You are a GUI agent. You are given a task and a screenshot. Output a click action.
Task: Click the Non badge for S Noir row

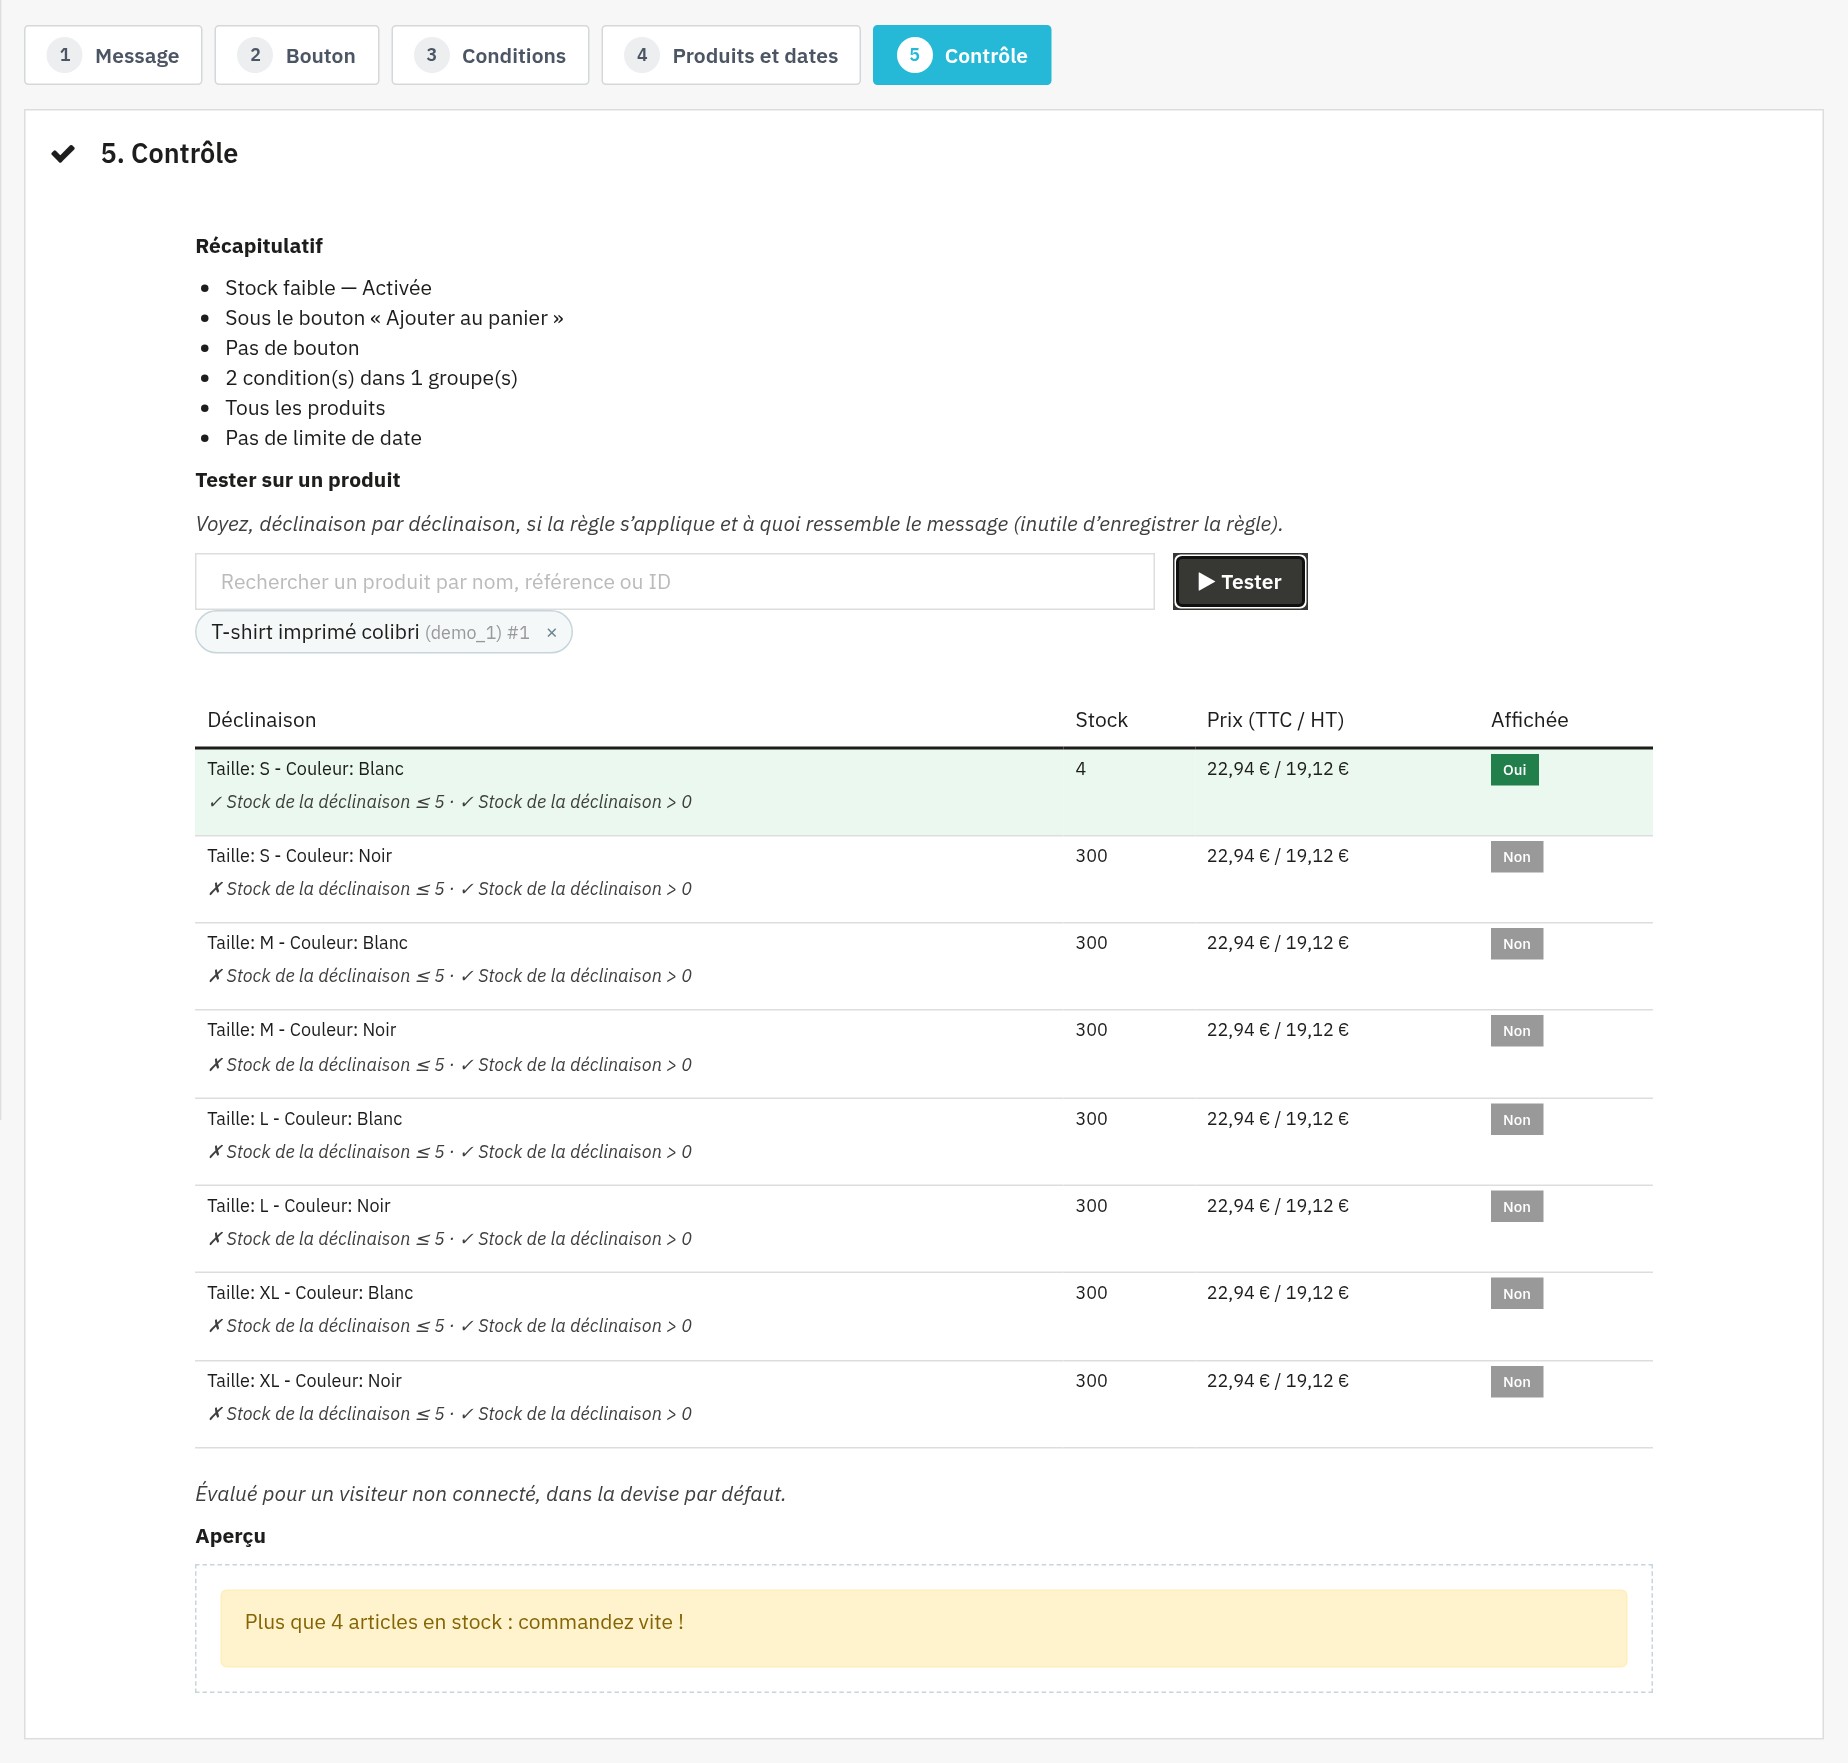point(1516,857)
